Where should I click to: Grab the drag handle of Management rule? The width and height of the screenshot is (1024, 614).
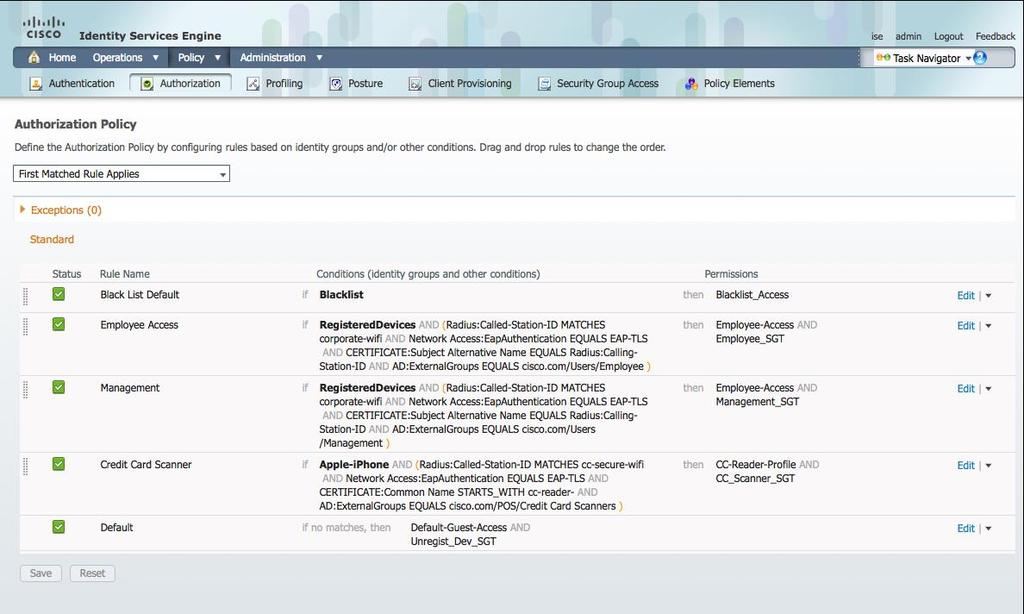click(x=25, y=389)
